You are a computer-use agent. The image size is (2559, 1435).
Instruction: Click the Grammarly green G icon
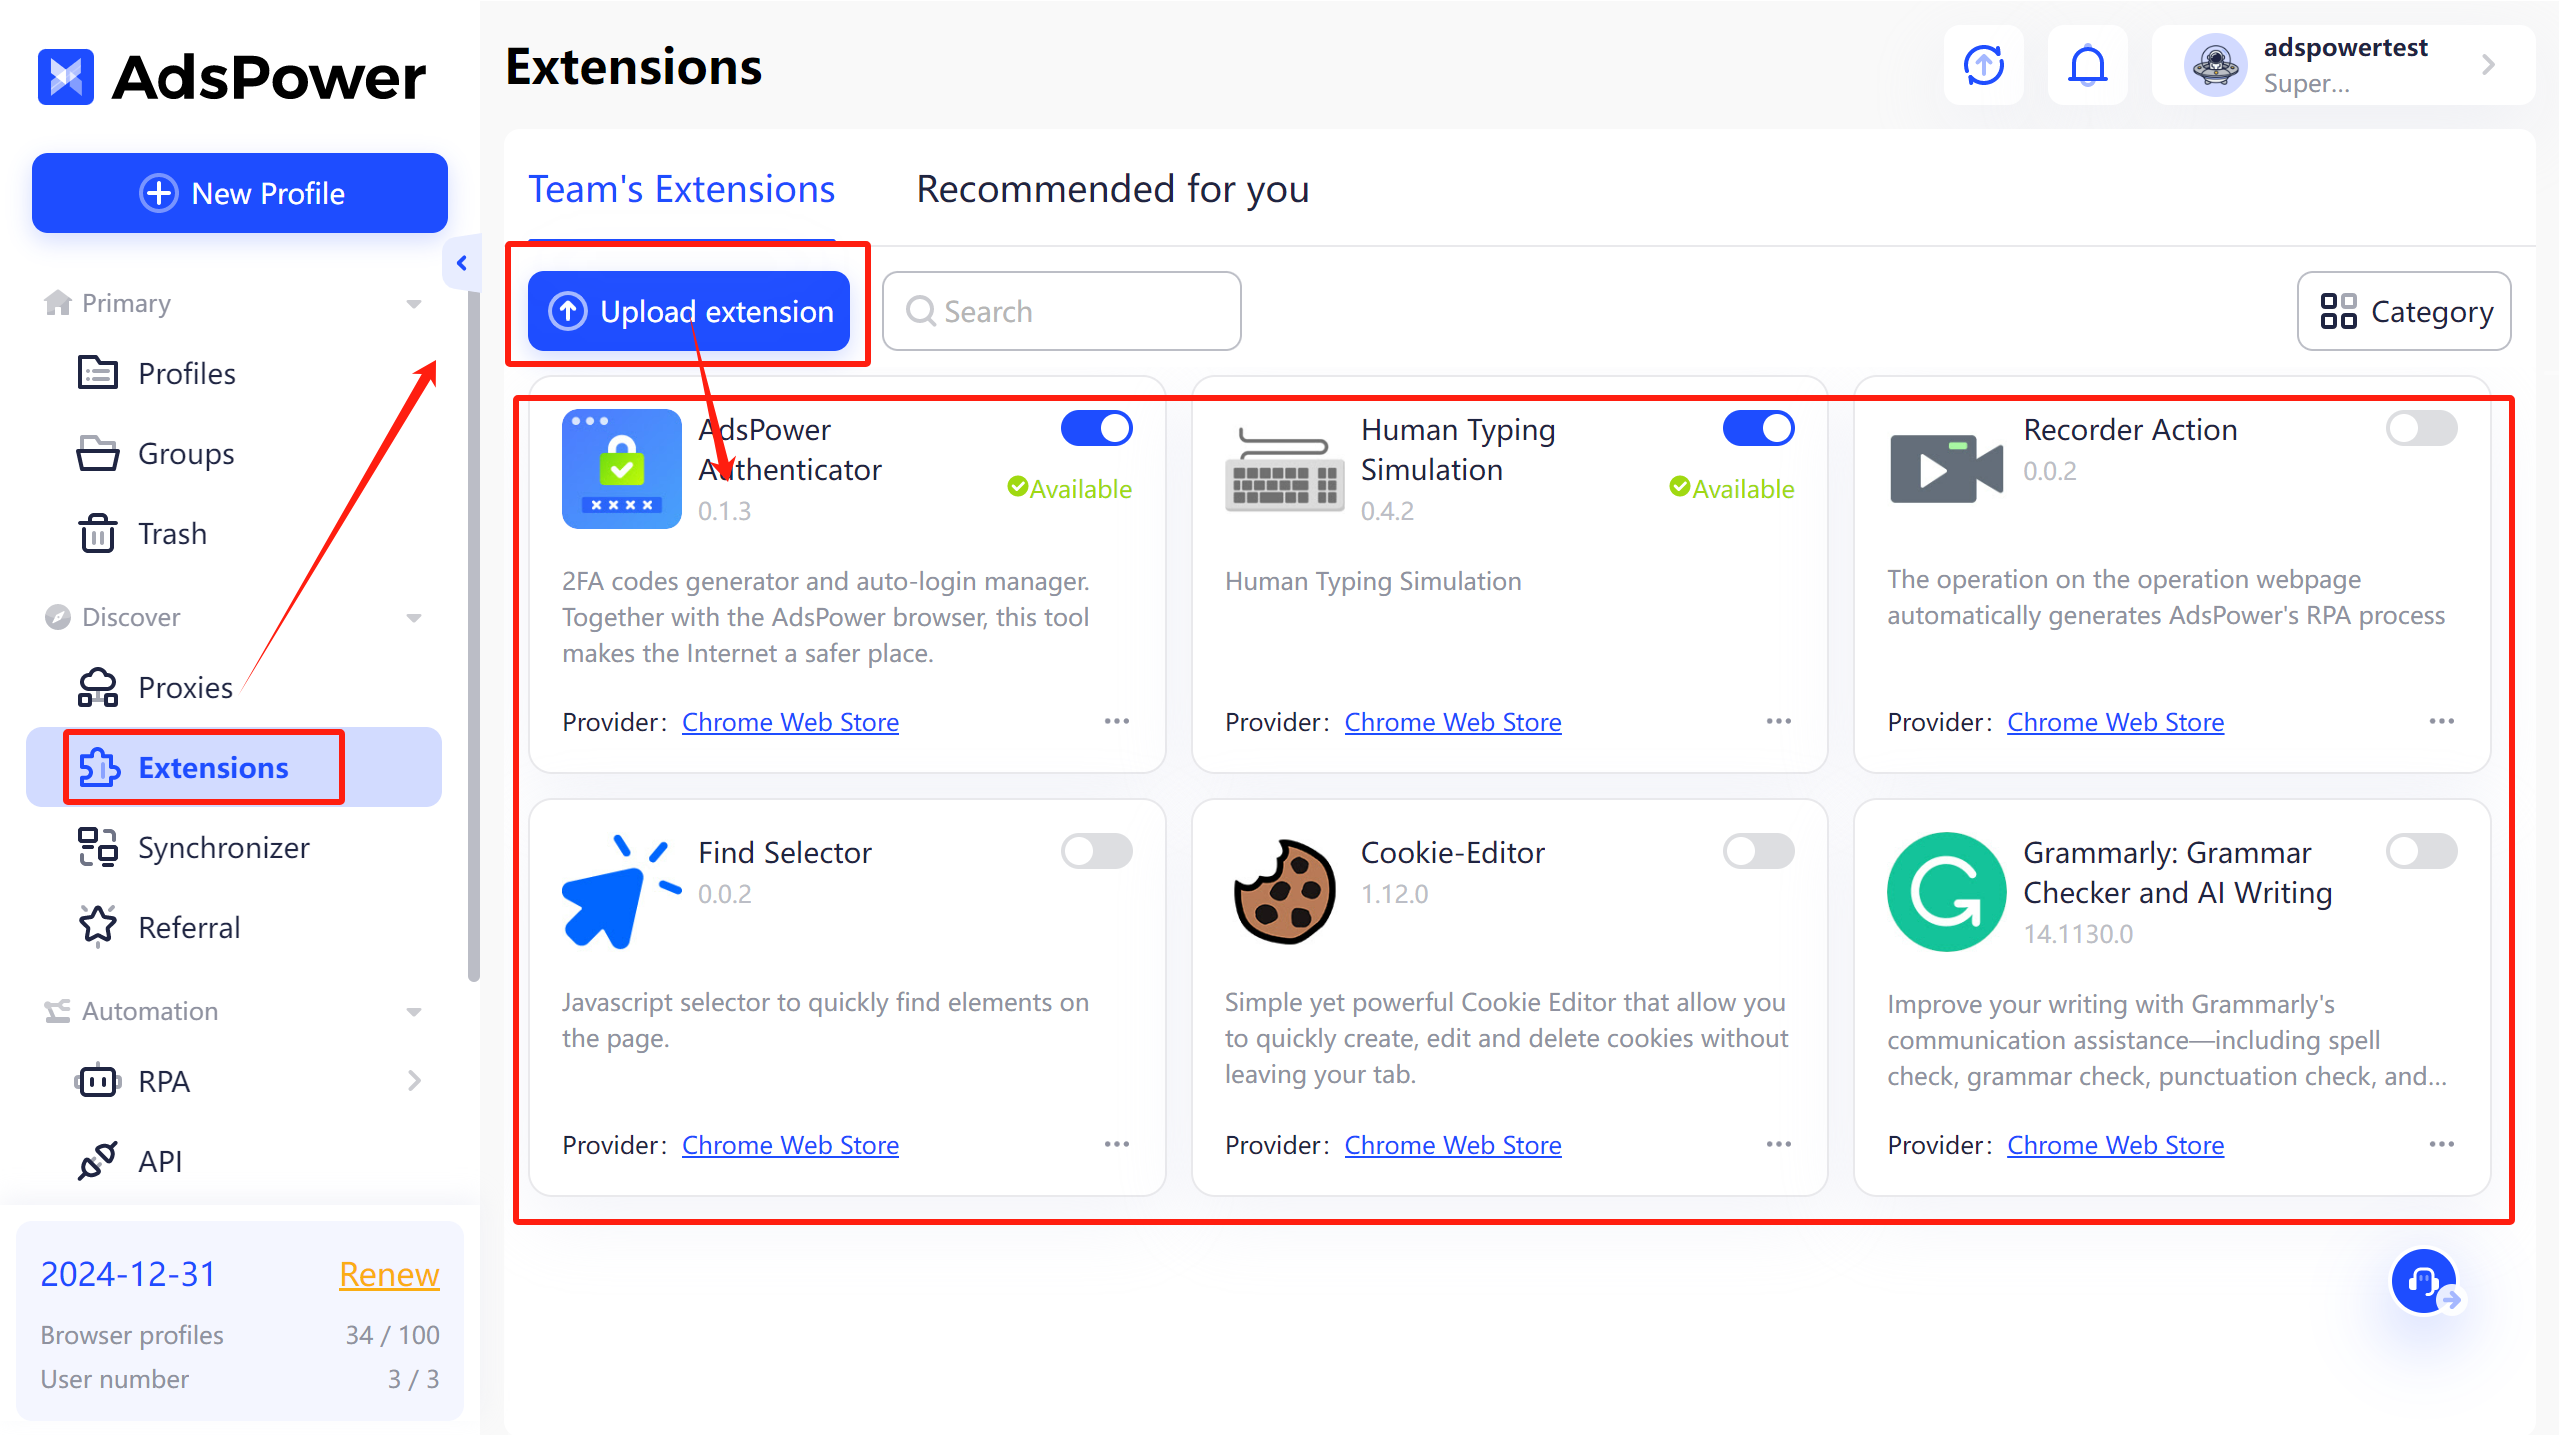tap(1946, 891)
